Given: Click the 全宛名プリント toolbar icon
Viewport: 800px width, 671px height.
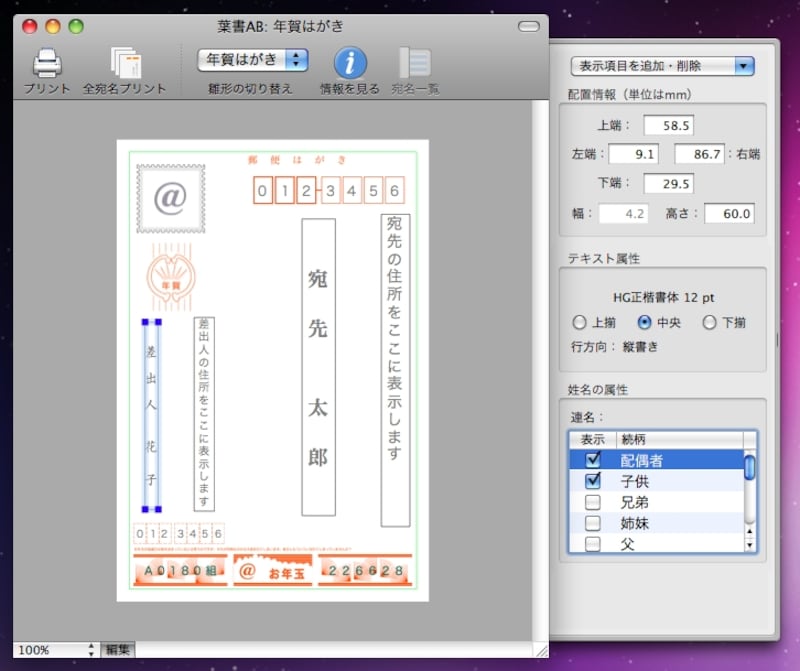Looking at the screenshot, I should (x=125, y=64).
